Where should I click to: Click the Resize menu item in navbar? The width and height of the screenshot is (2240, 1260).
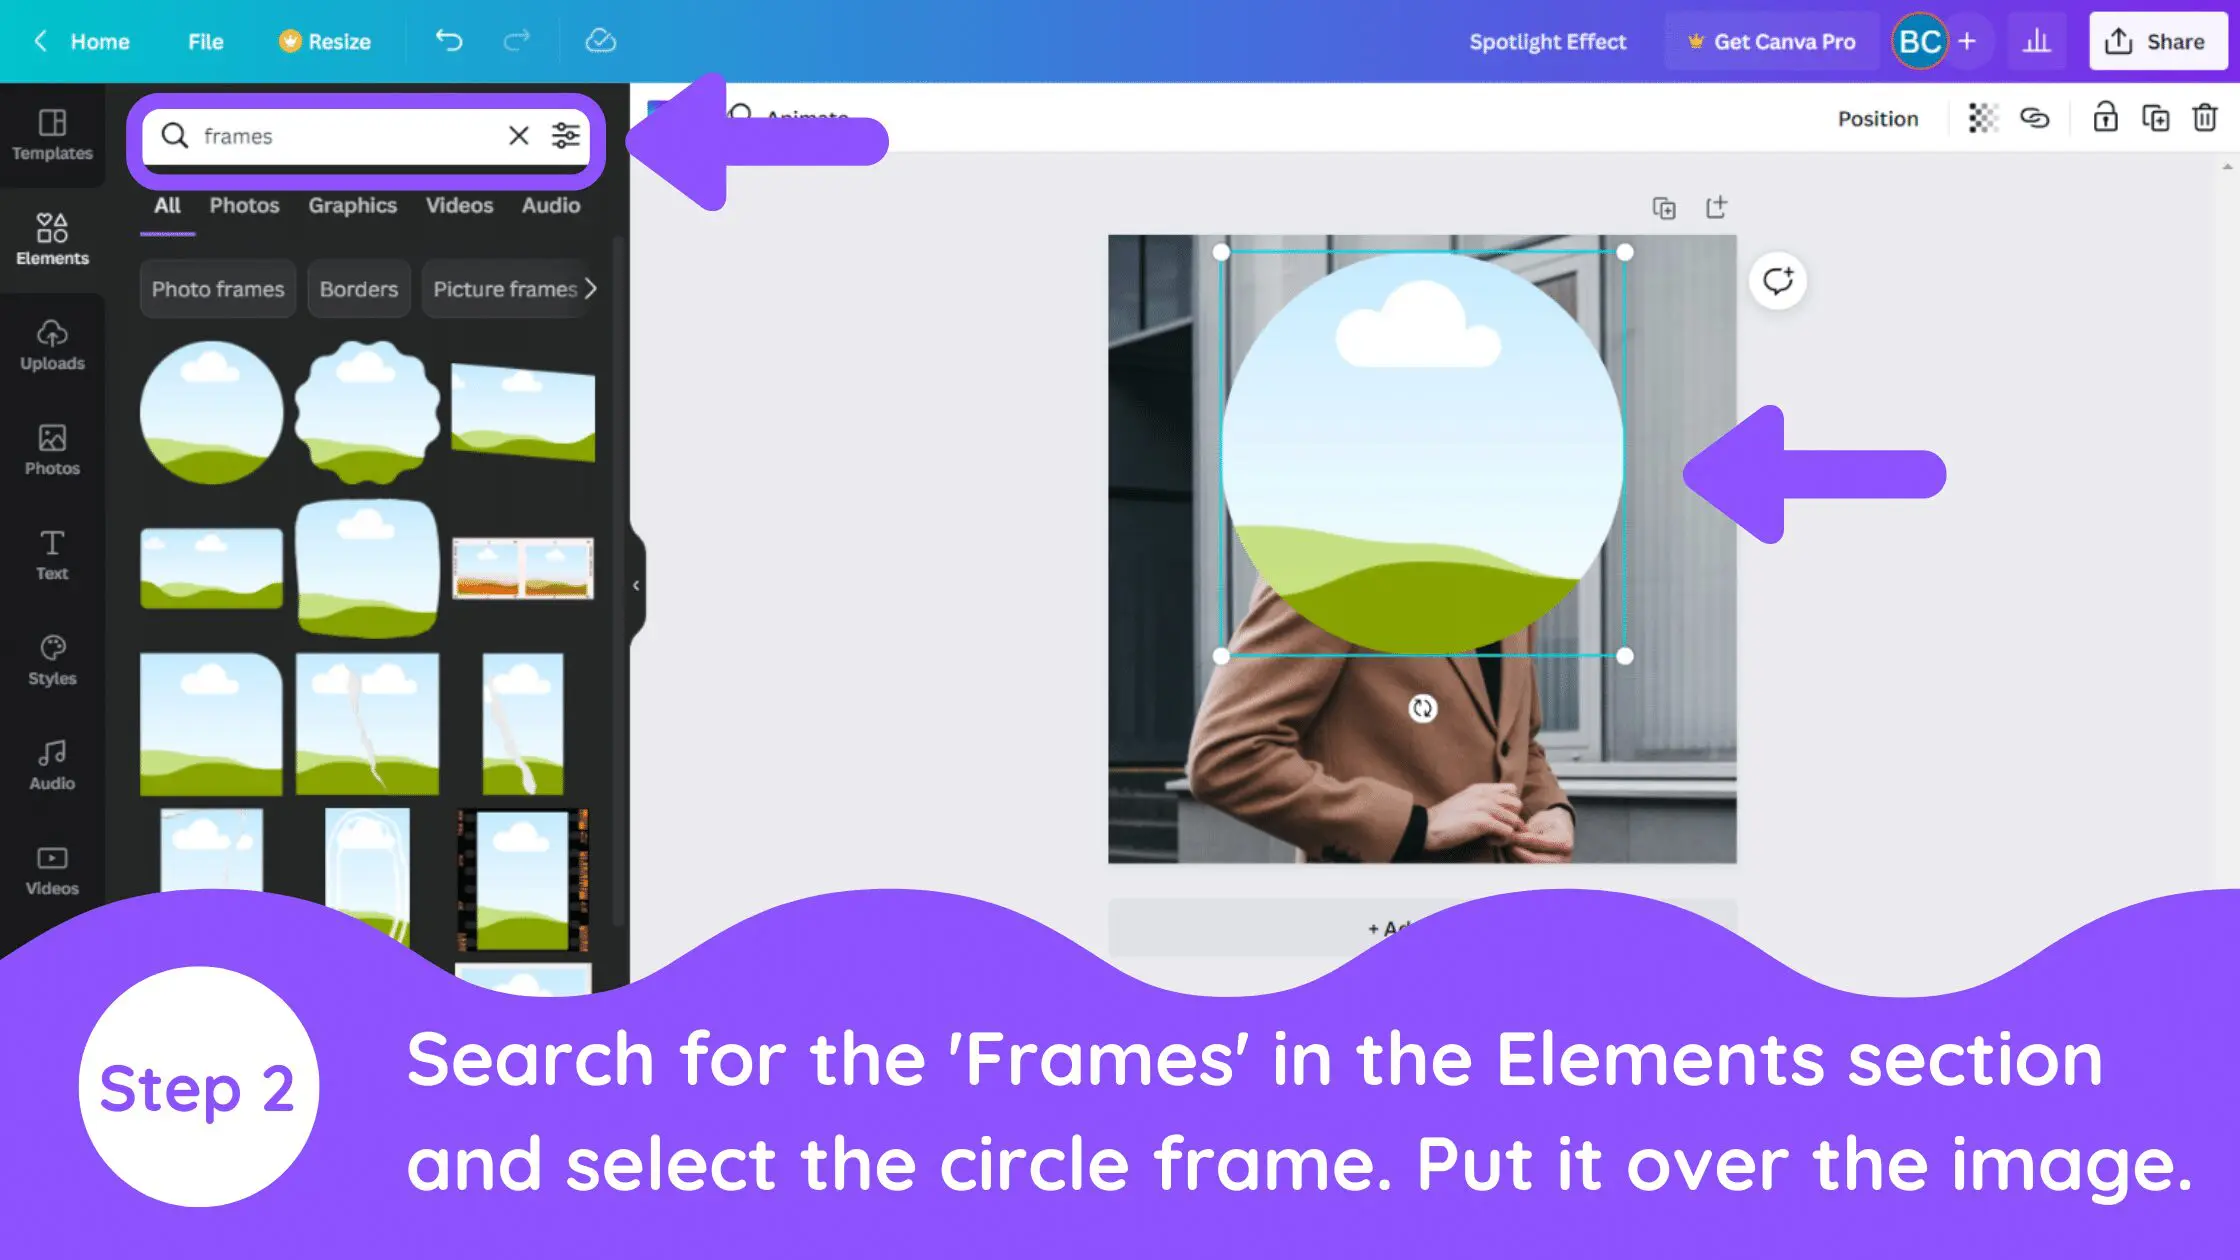(x=323, y=42)
